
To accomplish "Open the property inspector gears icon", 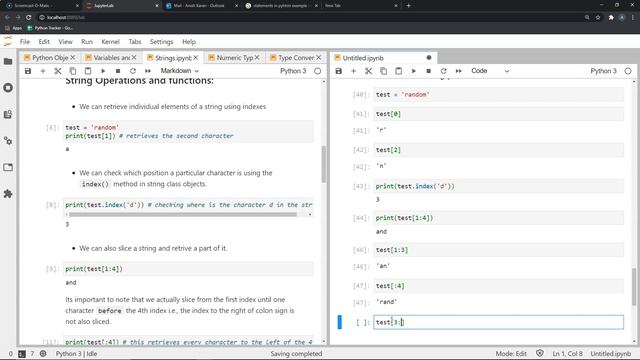I will tap(8, 141).
